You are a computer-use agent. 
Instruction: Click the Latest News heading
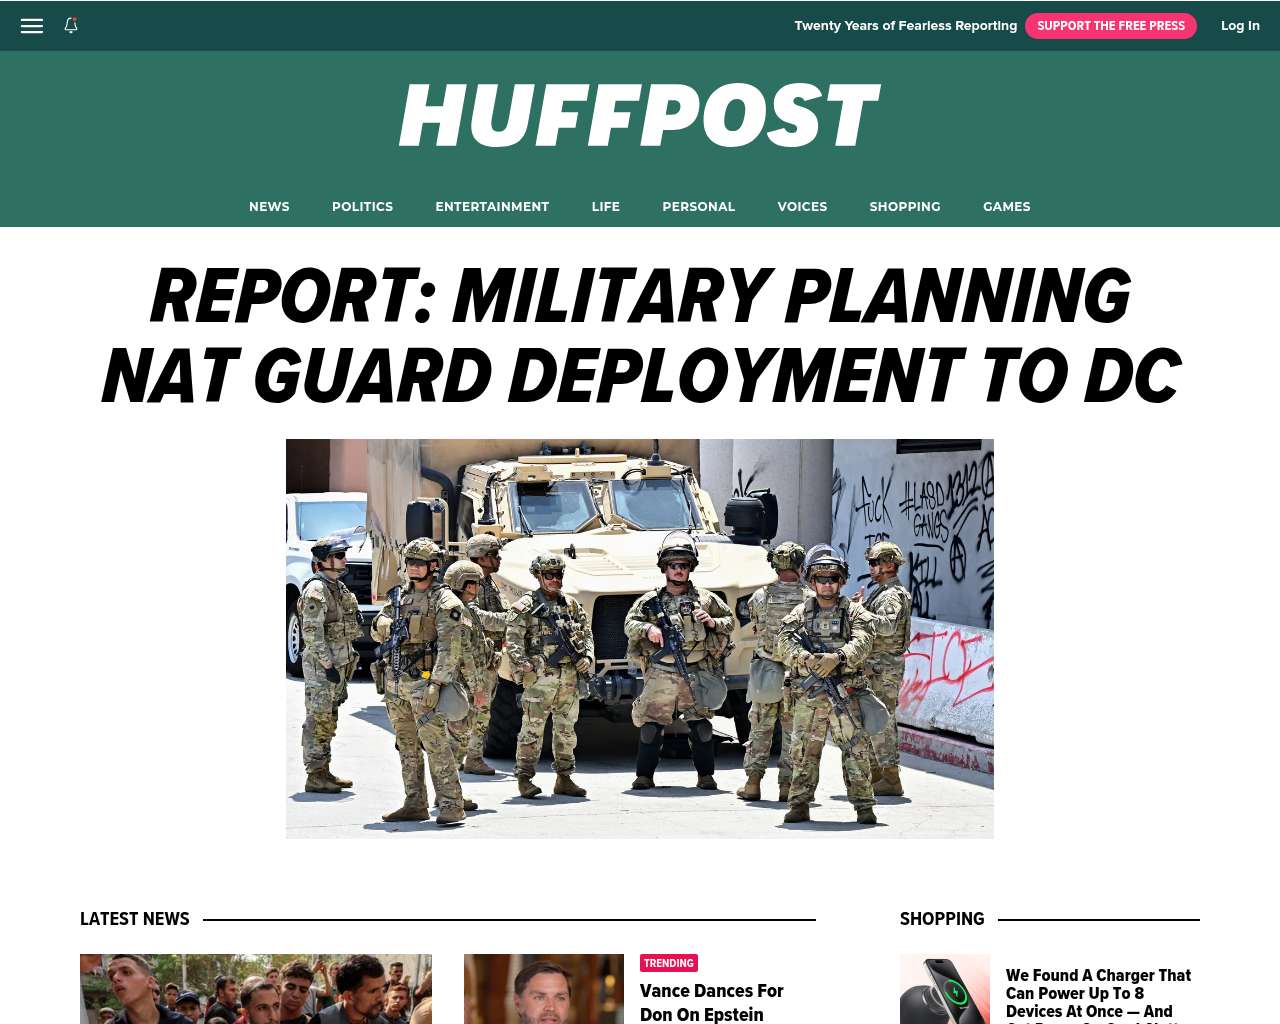click(x=135, y=919)
